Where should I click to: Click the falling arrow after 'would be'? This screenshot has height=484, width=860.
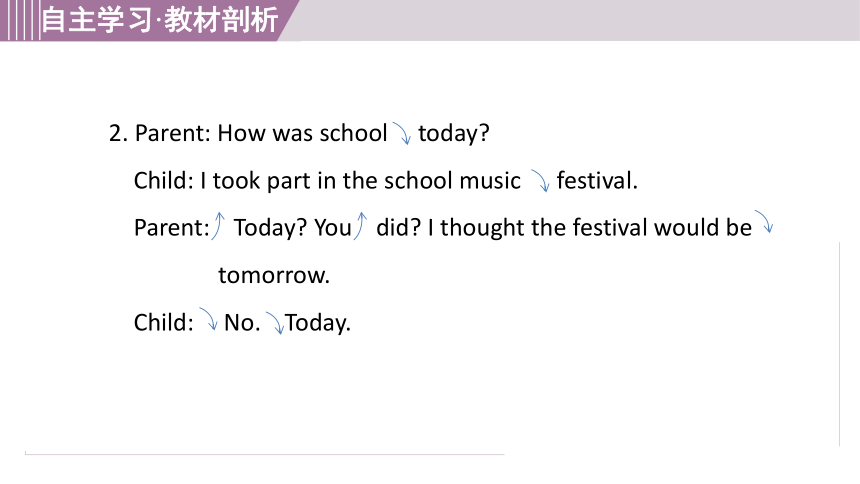[x=764, y=222]
